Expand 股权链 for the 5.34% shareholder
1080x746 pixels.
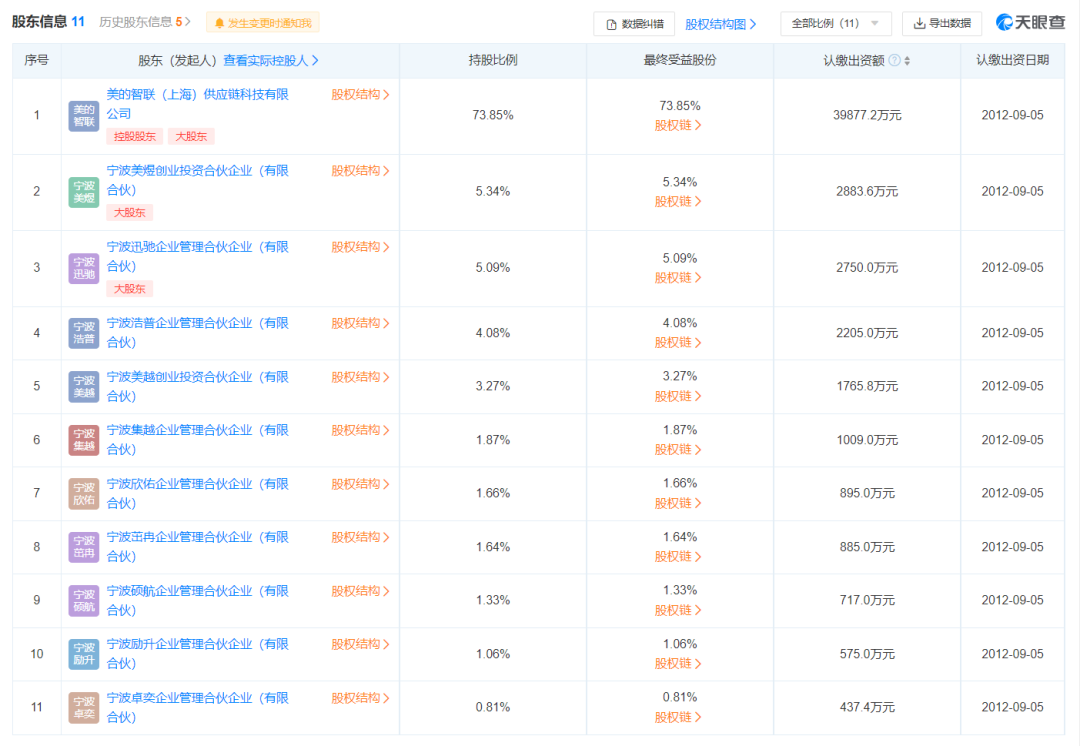coord(678,202)
